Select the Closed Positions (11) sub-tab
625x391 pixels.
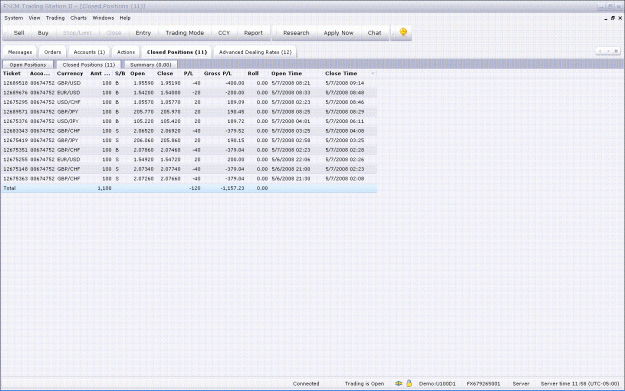tap(88, 65)
